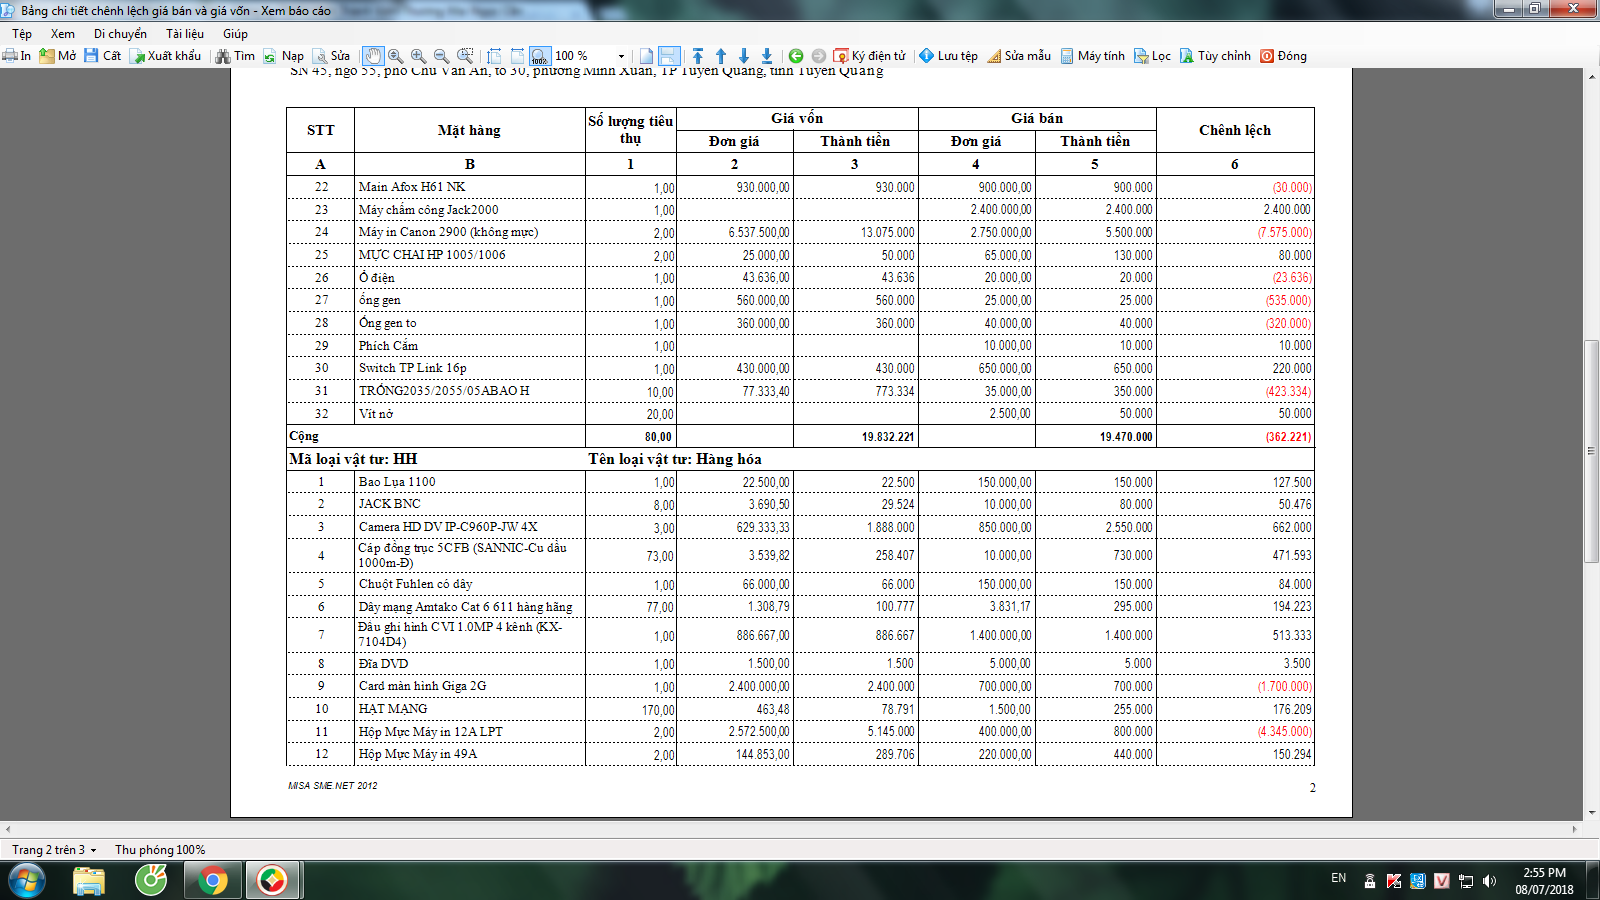Open the Windows Start button
The height and width of the screenshot is (900, 1600).
(x=27, y=880)
